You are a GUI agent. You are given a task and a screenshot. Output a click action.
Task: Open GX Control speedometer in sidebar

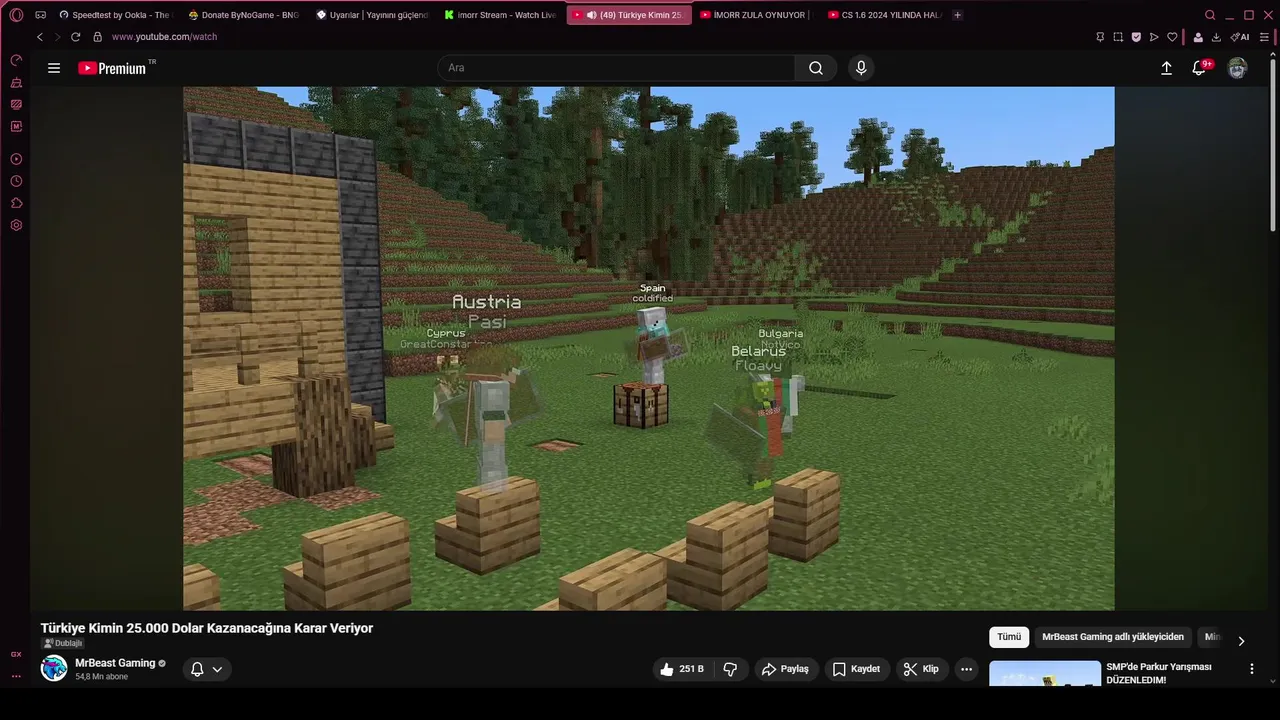(16, 60)
